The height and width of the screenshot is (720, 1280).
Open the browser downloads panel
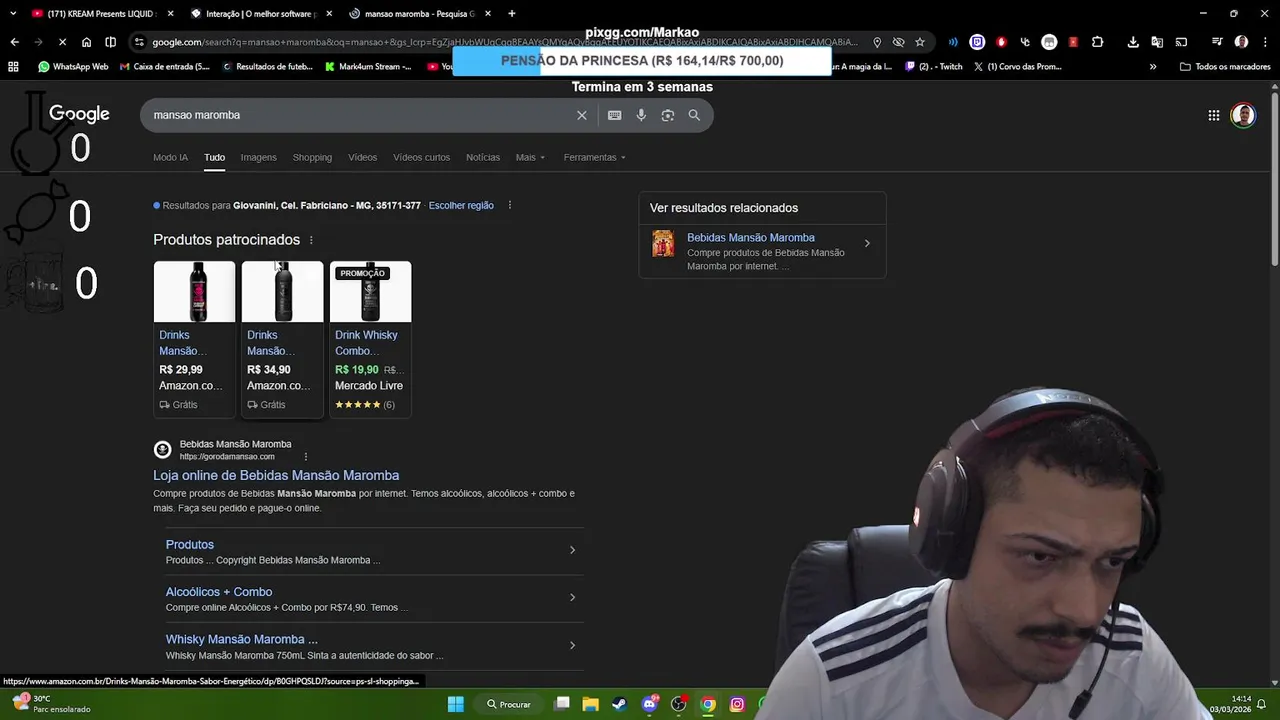1133,42
